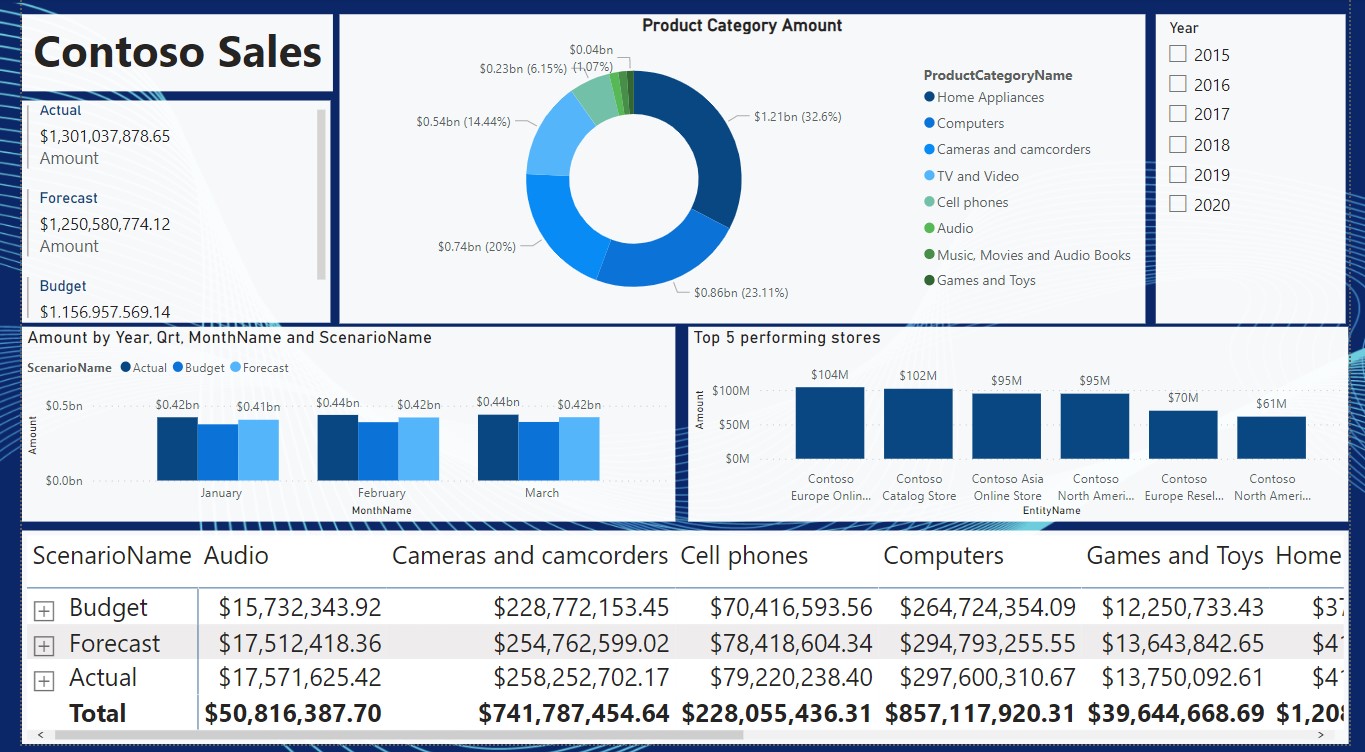Enable the 2018 year filter

click(x=1177, y=143)
